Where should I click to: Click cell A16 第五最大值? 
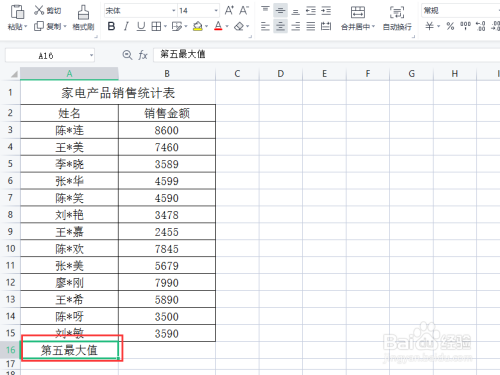(69, 350)
